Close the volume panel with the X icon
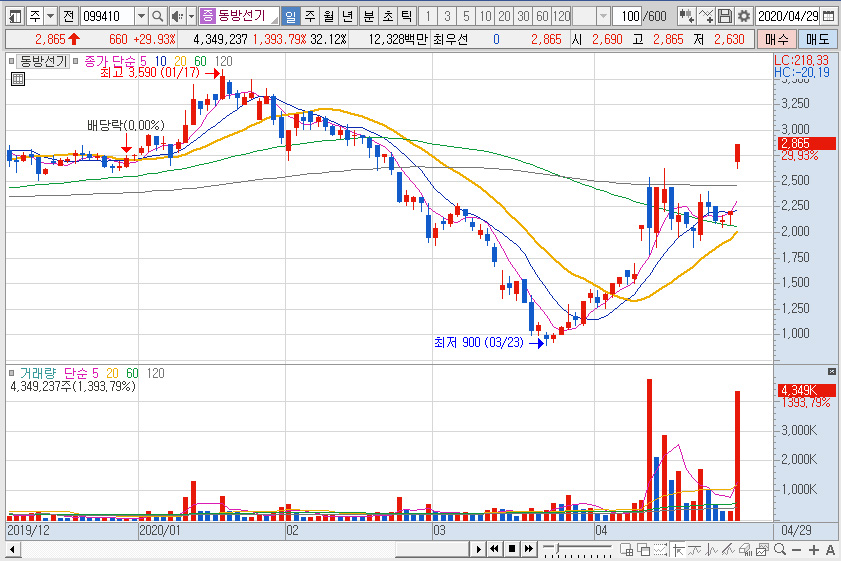 click(831, 371)
